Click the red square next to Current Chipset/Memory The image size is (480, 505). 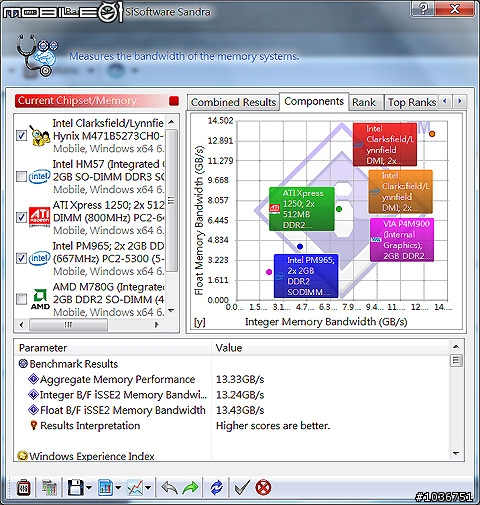174,101
